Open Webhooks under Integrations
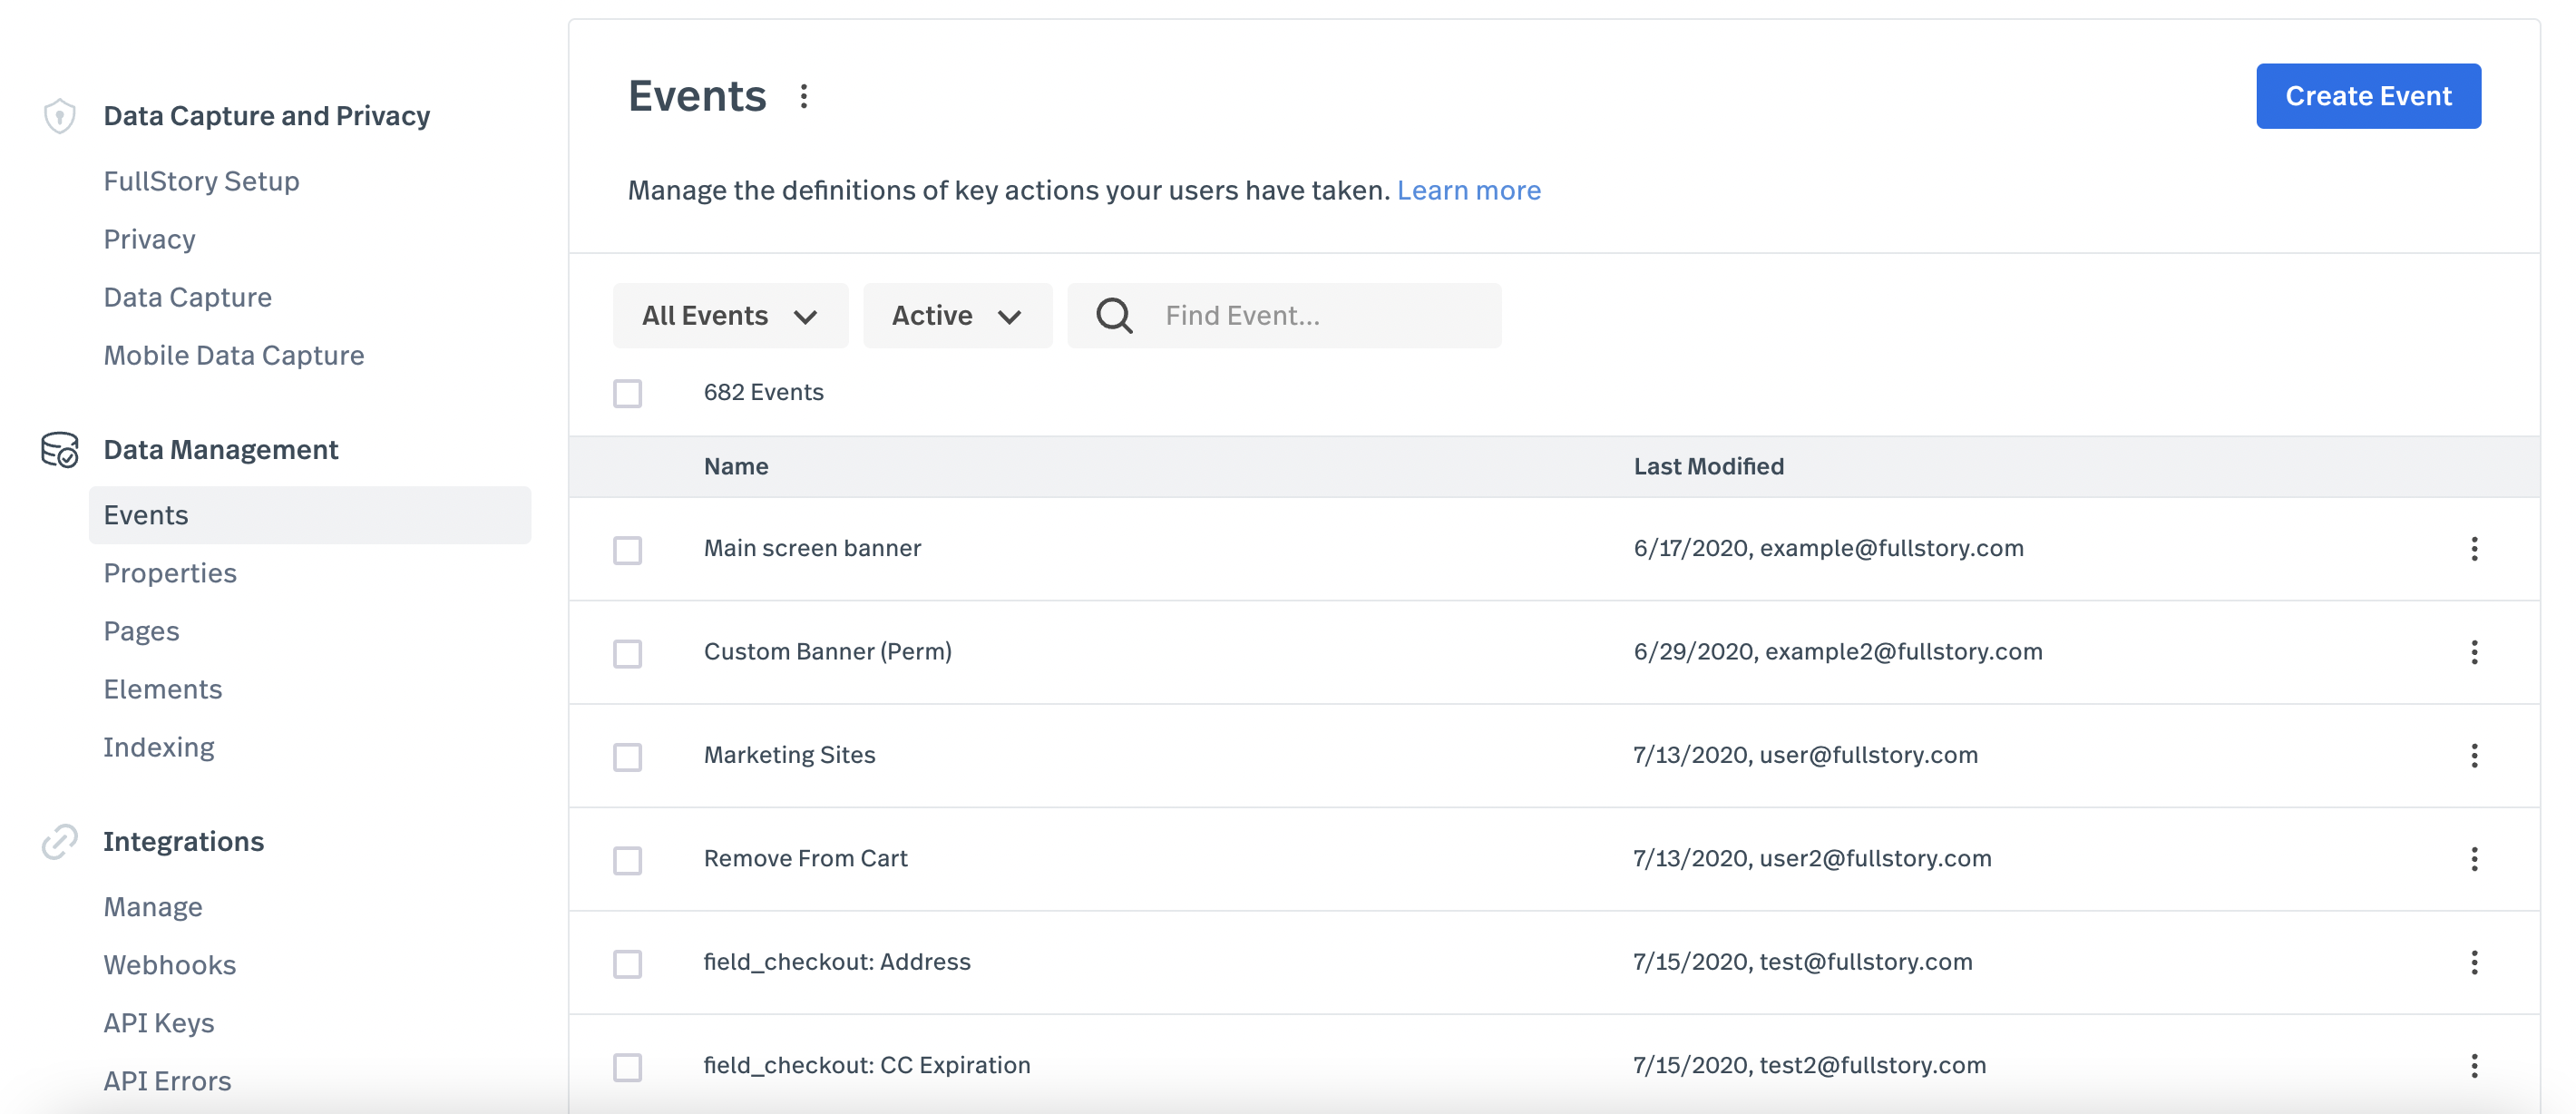 pyautogui.click(x=170, y=965)
